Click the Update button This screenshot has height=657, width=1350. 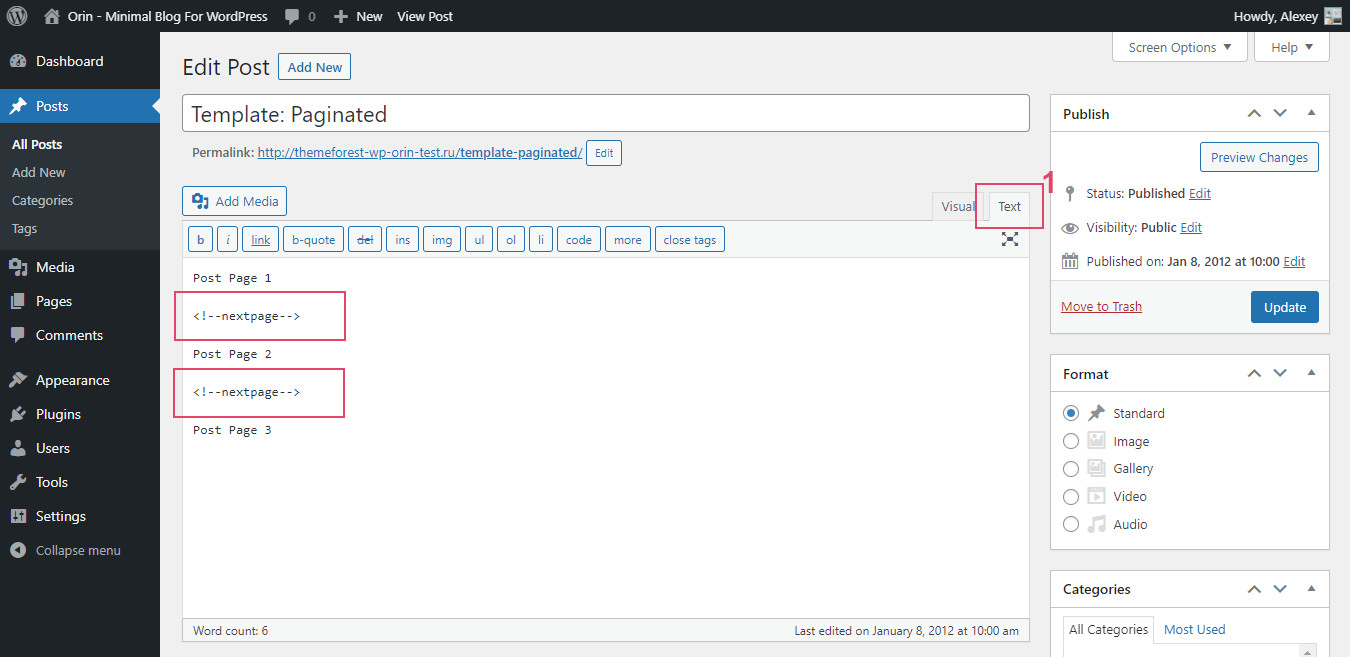1284,307
